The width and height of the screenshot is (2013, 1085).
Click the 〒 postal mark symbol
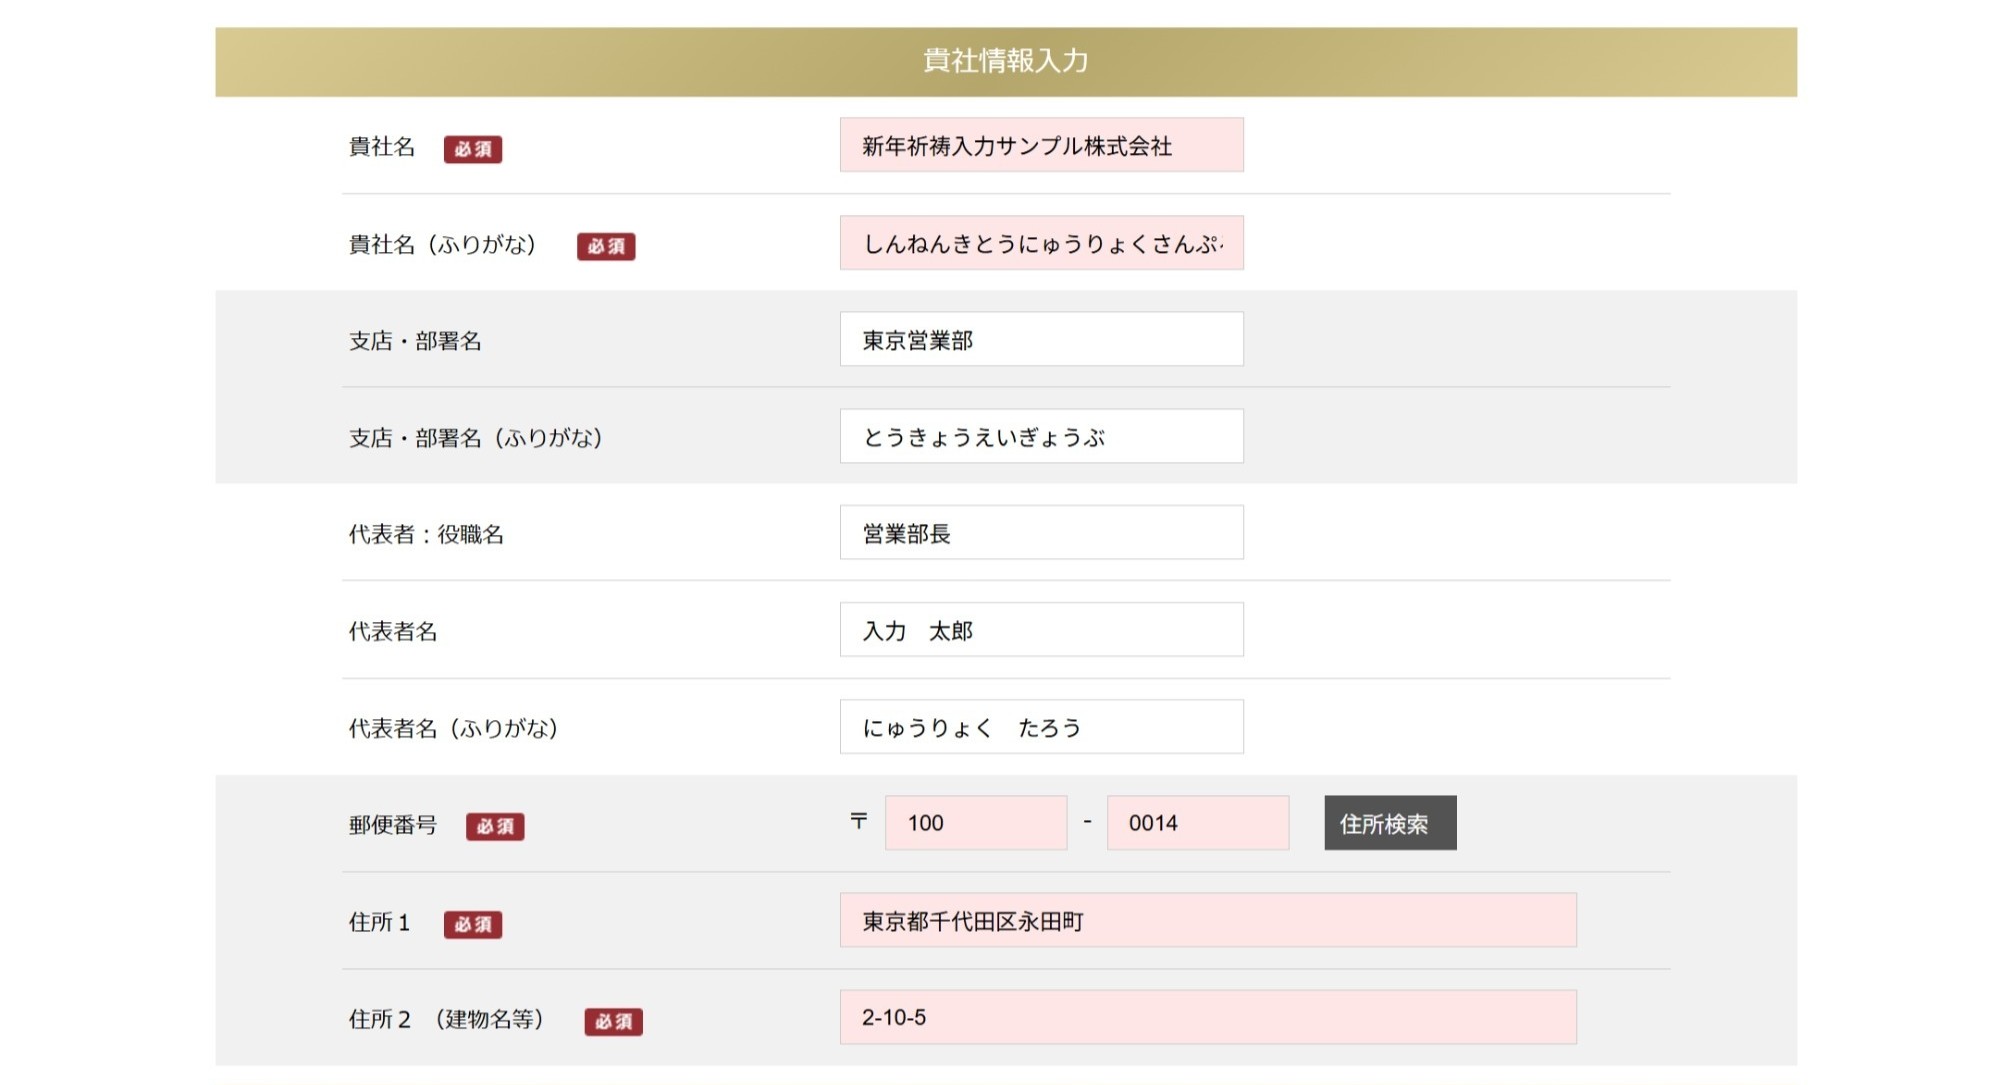pos(858,821)
